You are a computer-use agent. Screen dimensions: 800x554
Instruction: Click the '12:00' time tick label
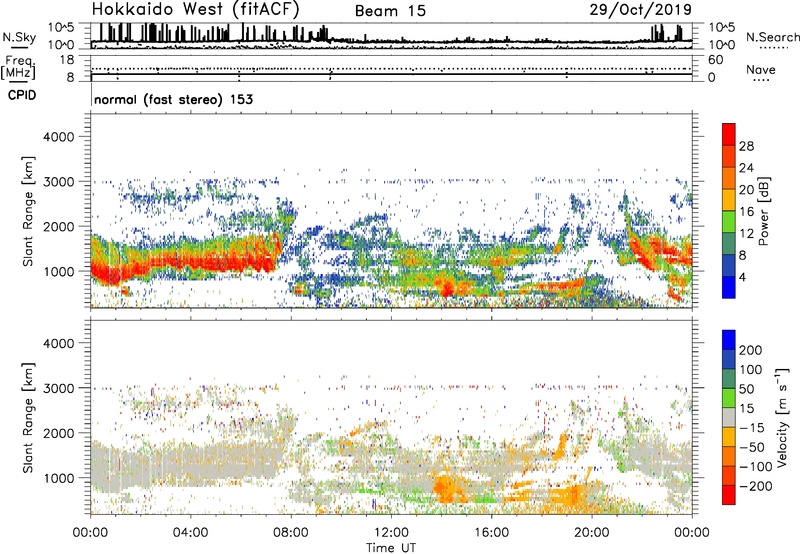391,533
